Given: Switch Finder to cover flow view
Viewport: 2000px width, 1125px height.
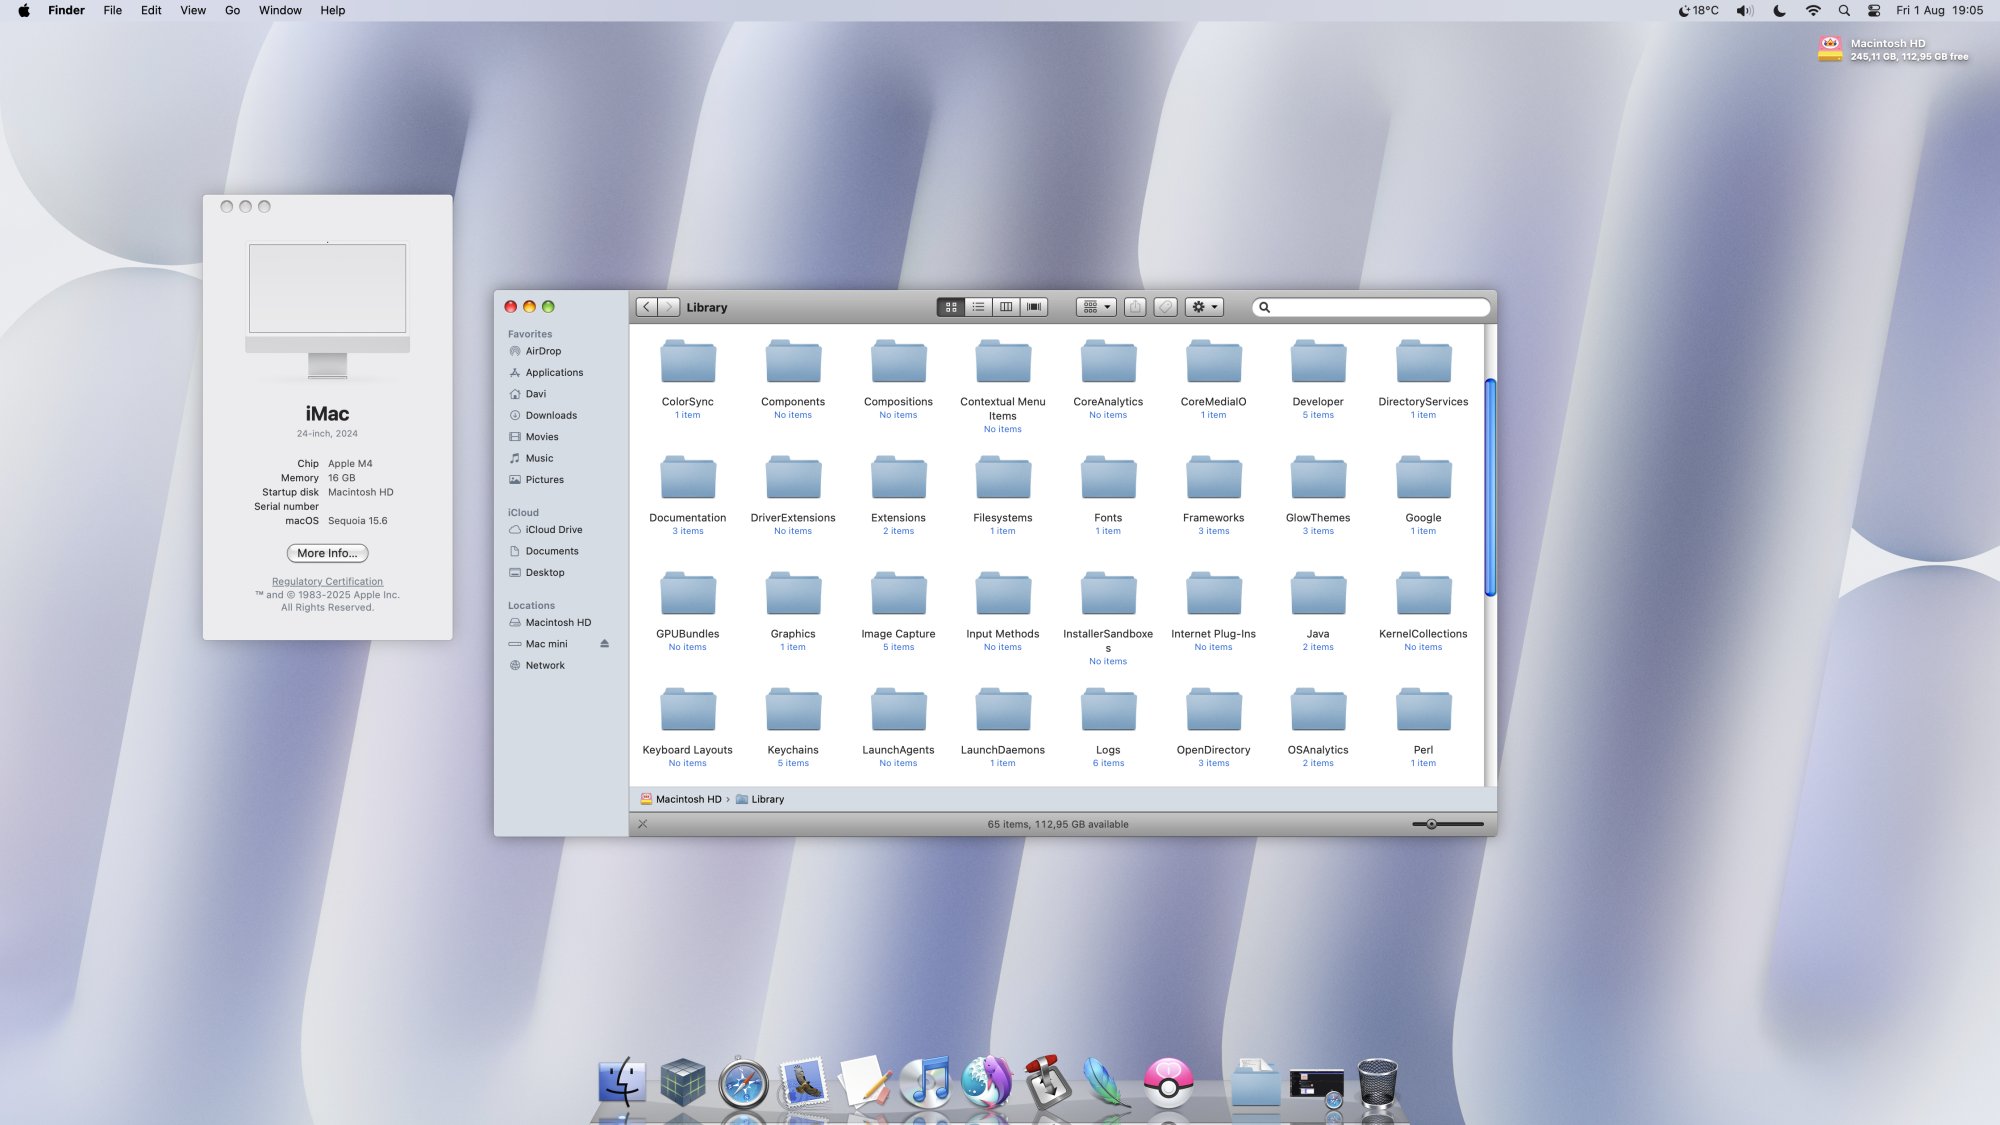Looking at the screenshot, I should tap(1034, 307).
